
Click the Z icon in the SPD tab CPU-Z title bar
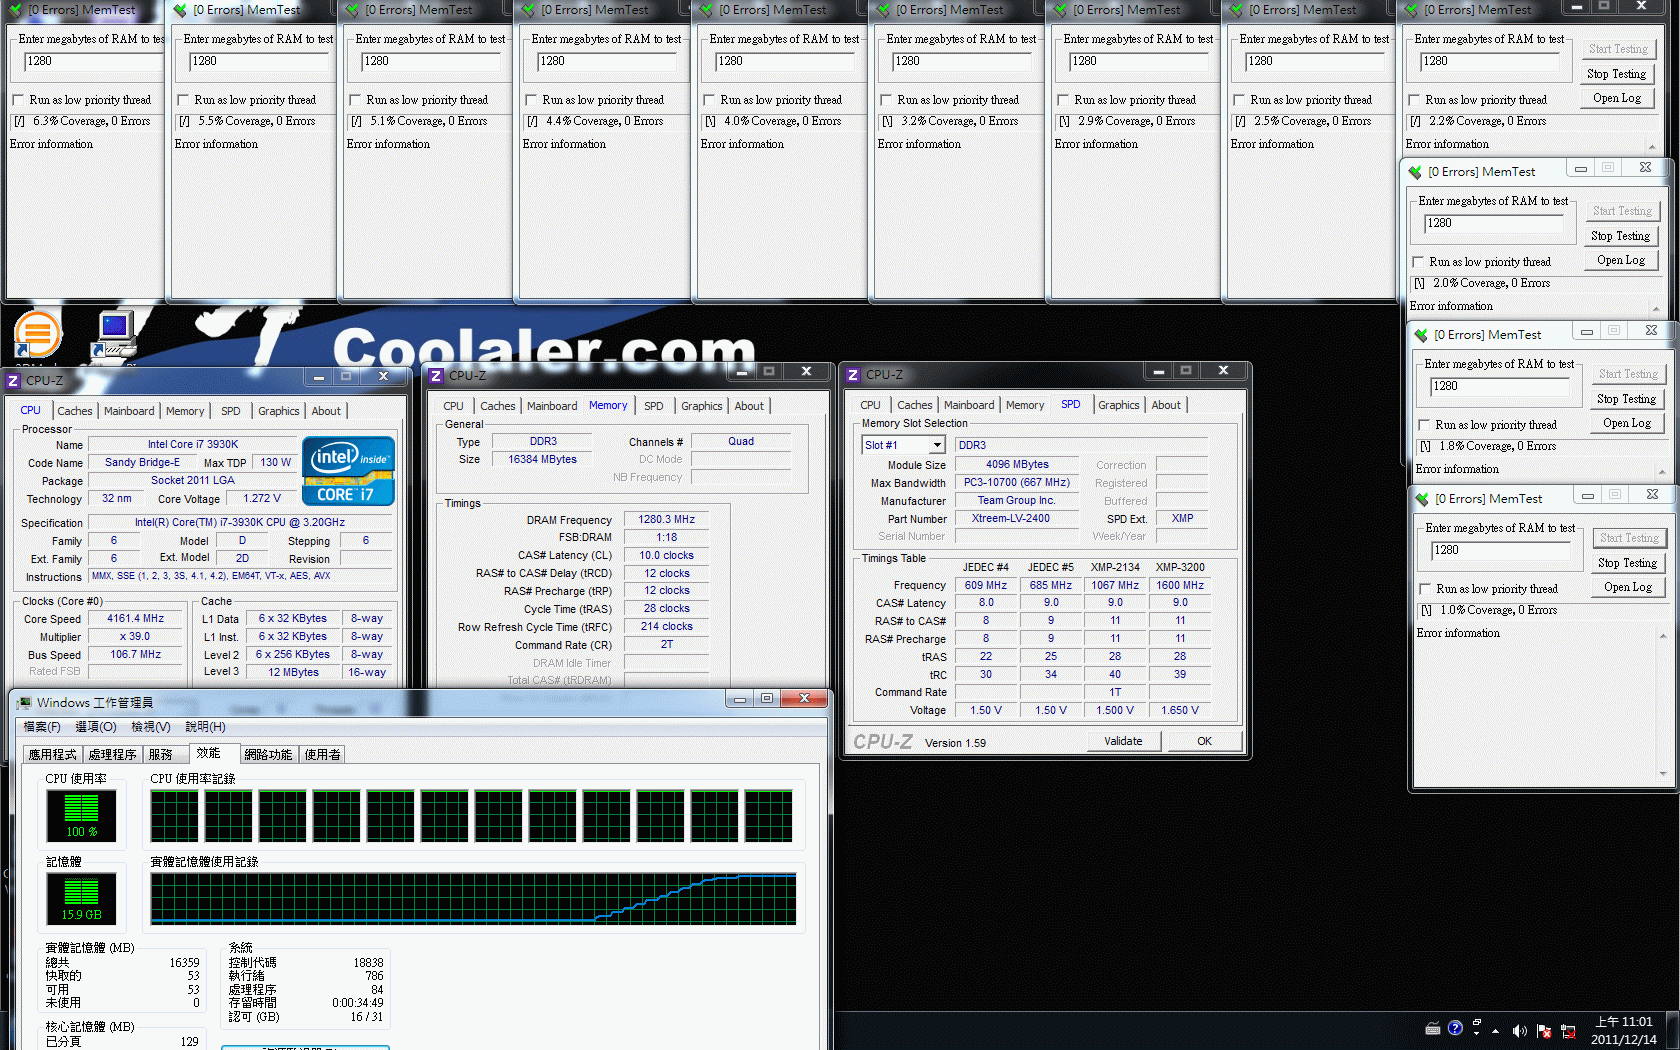tap(853, 375)
